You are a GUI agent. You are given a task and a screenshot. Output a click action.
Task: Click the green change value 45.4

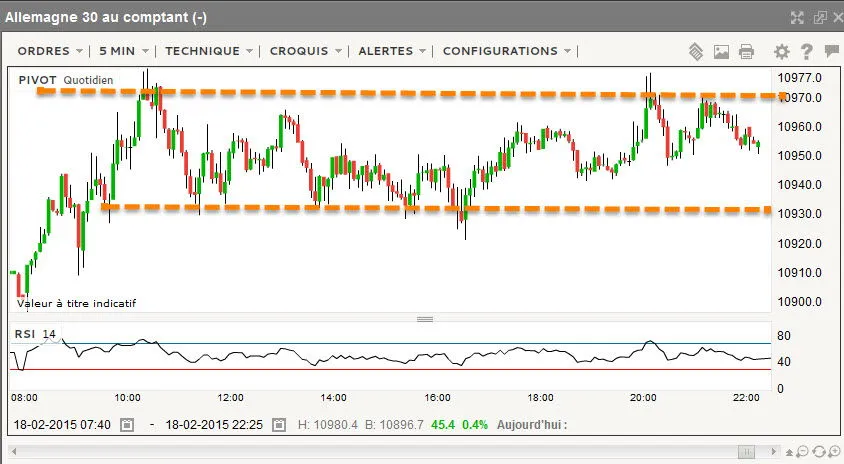pyautogui.click(x=443, y=425)
